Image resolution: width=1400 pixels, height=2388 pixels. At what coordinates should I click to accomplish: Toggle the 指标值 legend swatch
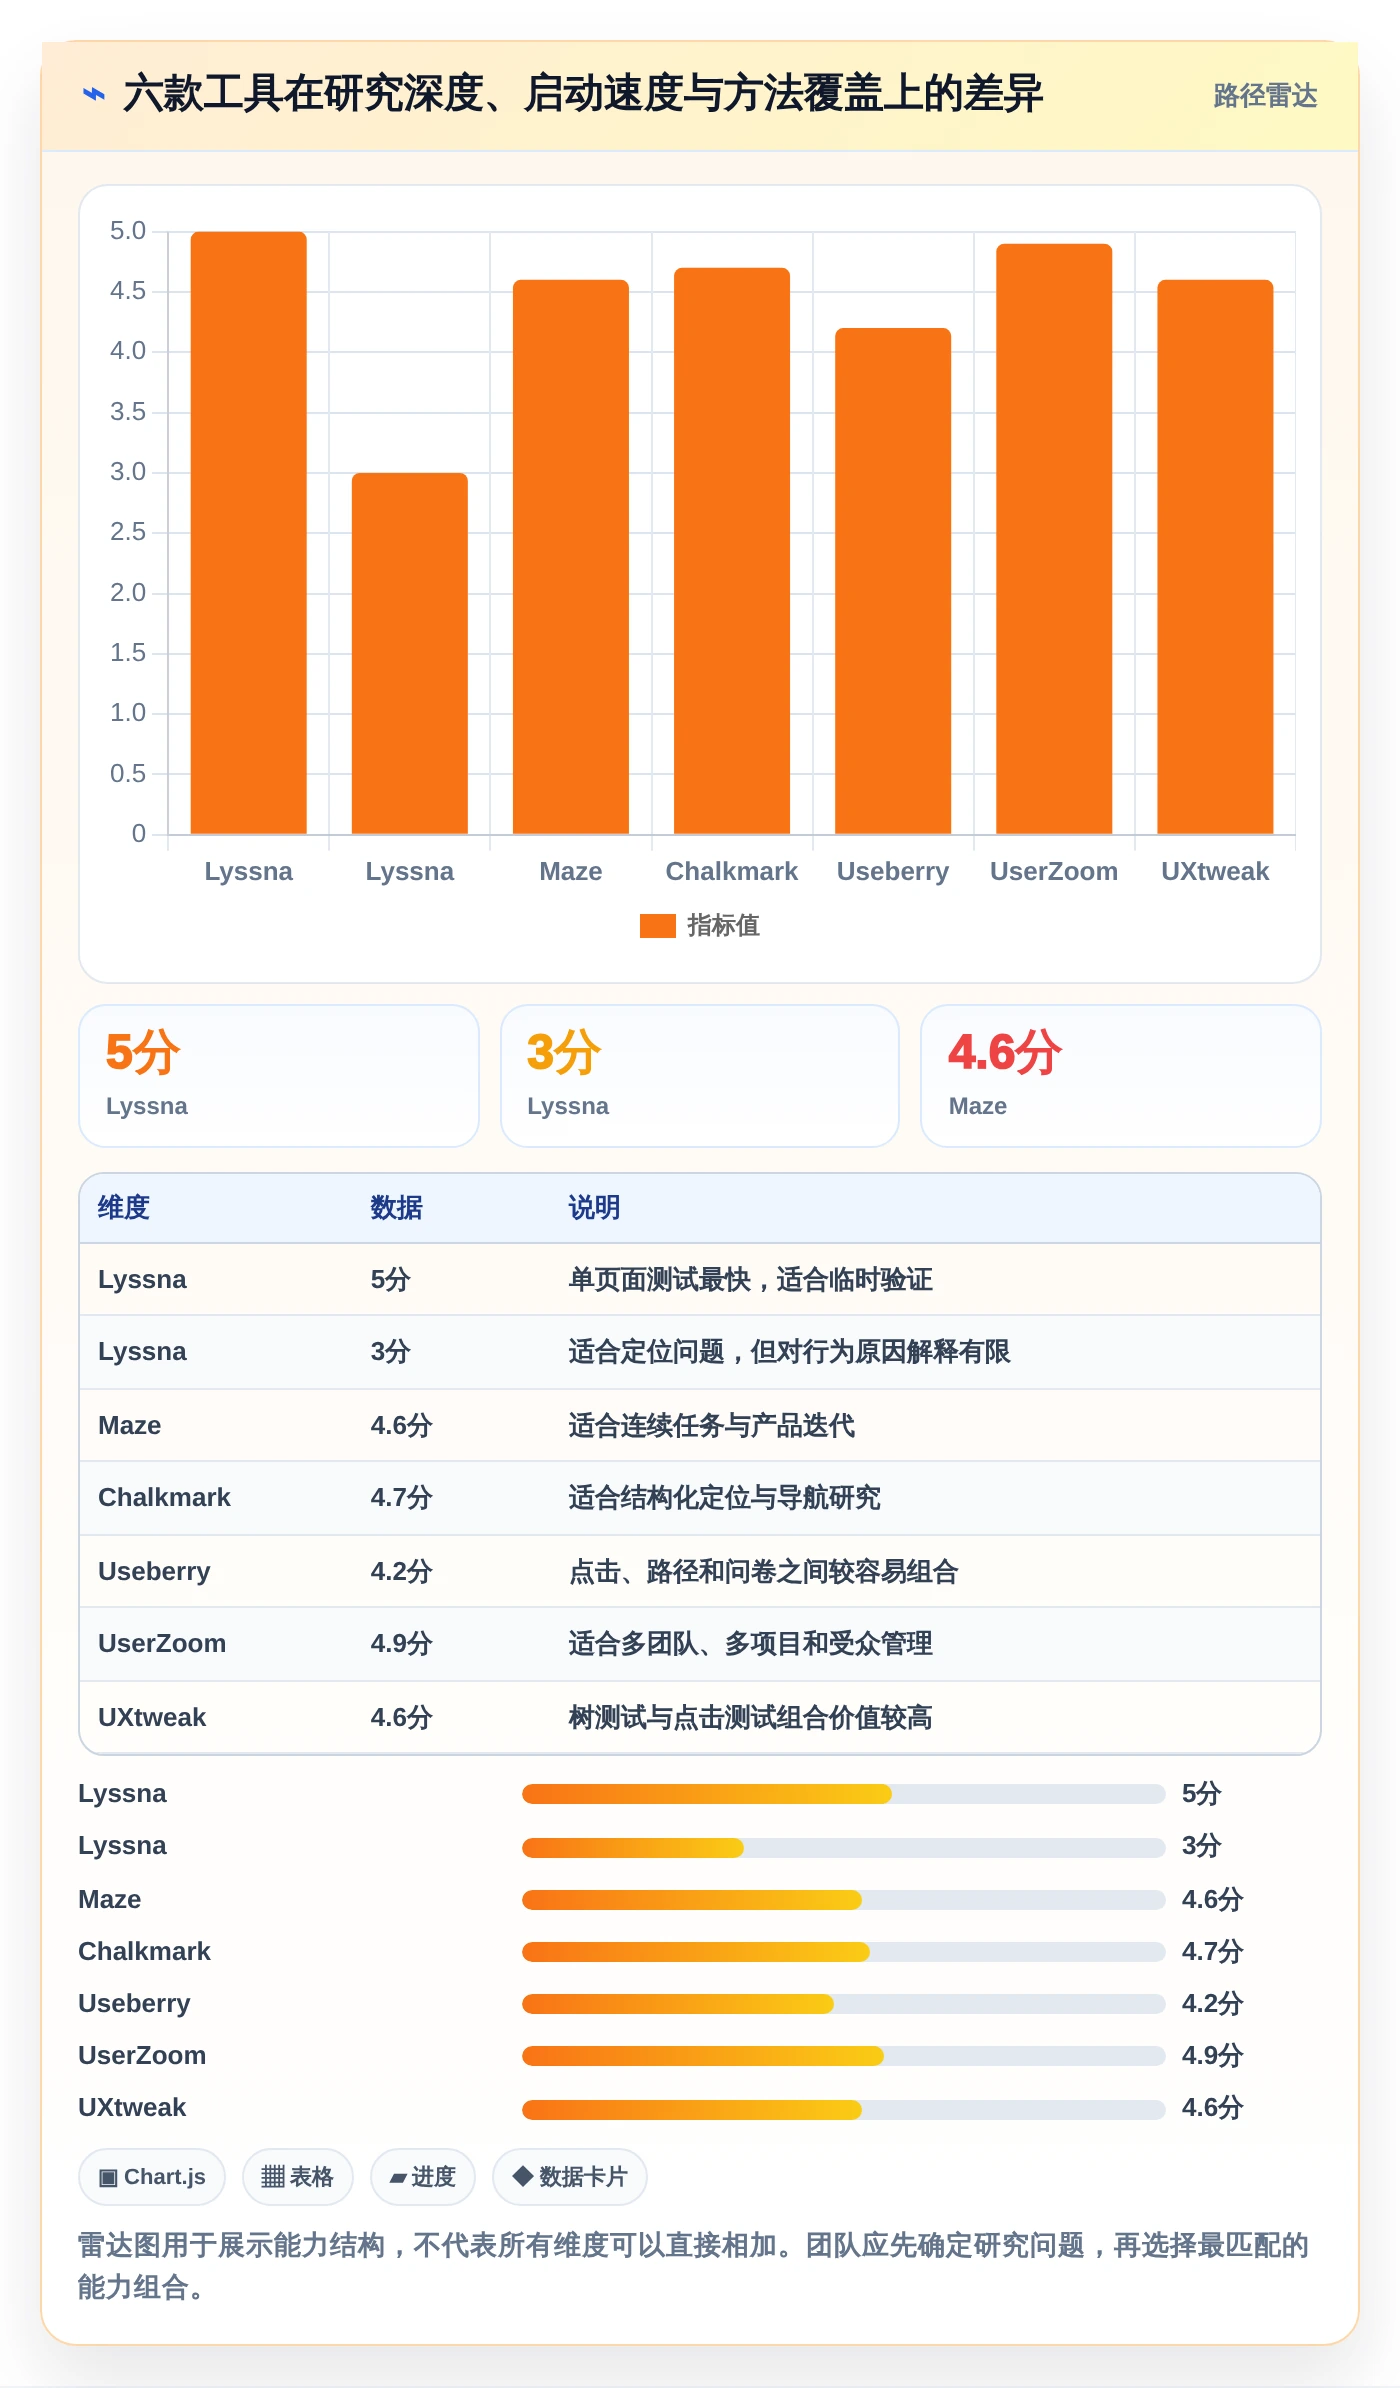coord(657,926)
